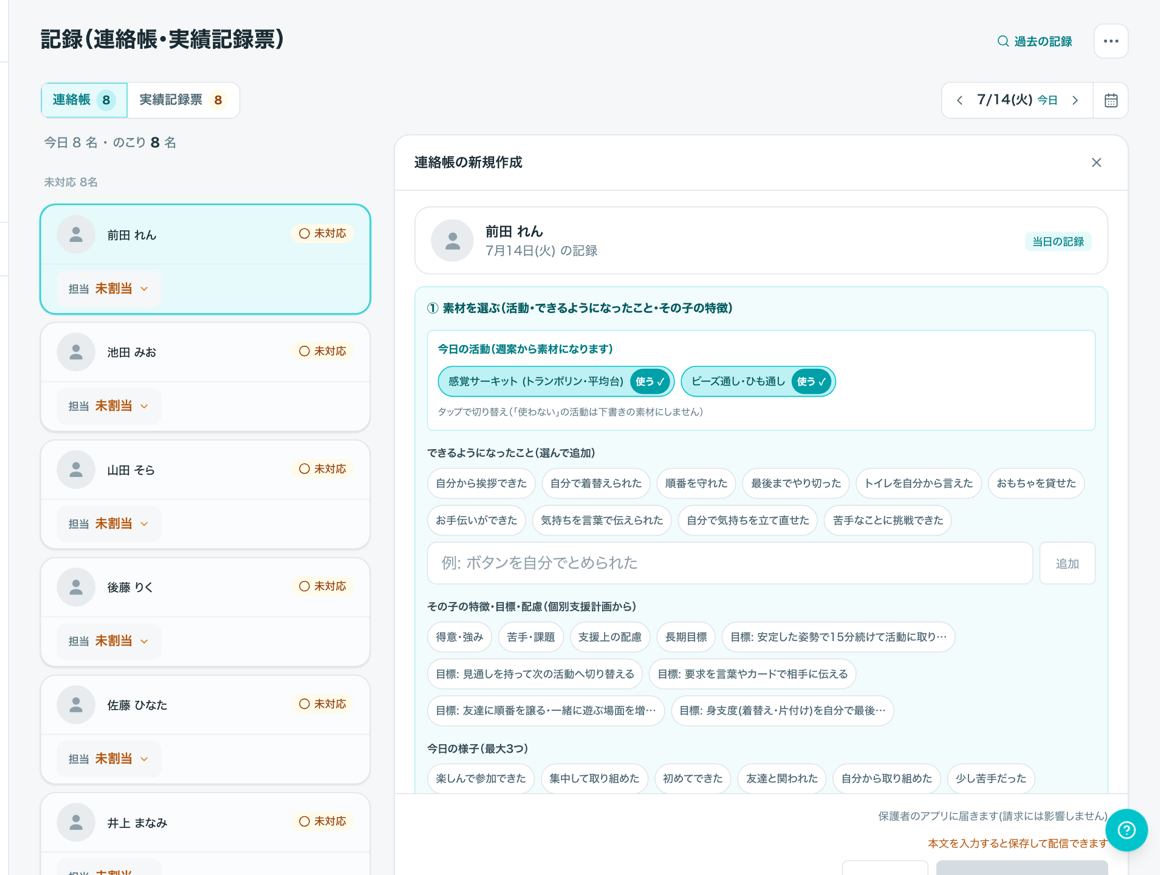Select 少し苦手だった chip
Viewport: 1160px width, 875px height.
click(991, 778)
